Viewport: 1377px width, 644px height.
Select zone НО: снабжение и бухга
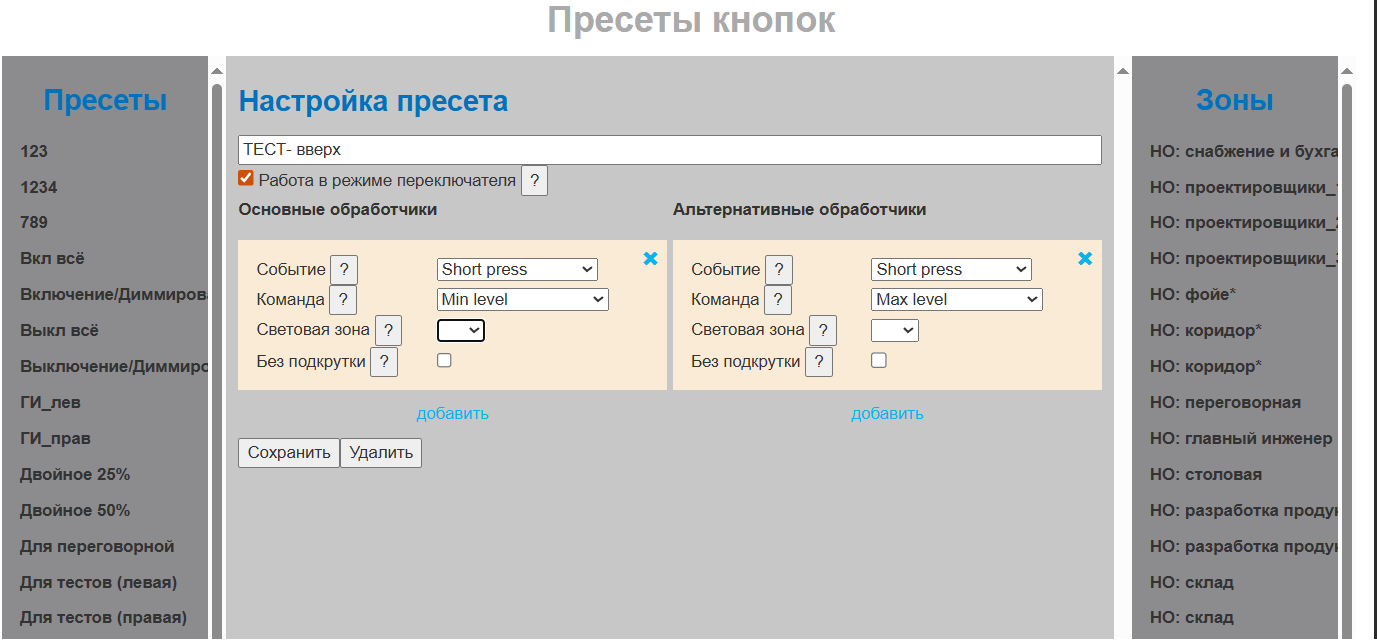click(x=1244, y=152)
